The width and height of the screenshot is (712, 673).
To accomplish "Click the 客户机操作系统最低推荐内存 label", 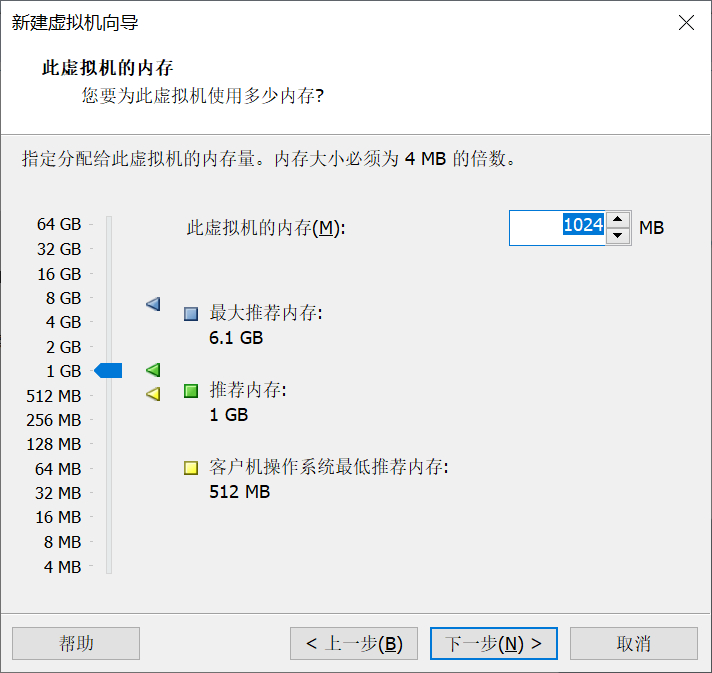I will pos(329,467).
